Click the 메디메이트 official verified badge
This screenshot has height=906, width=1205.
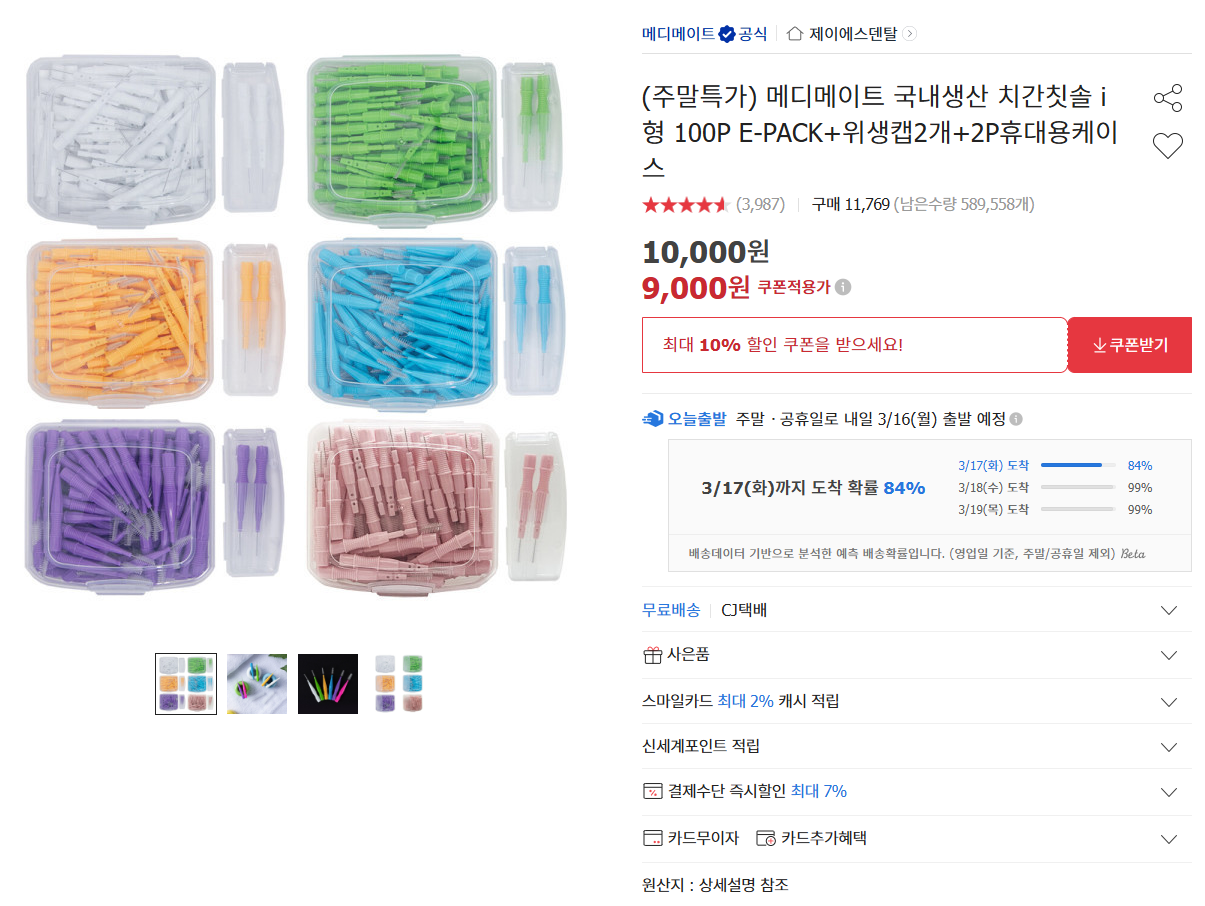(727, 34)
